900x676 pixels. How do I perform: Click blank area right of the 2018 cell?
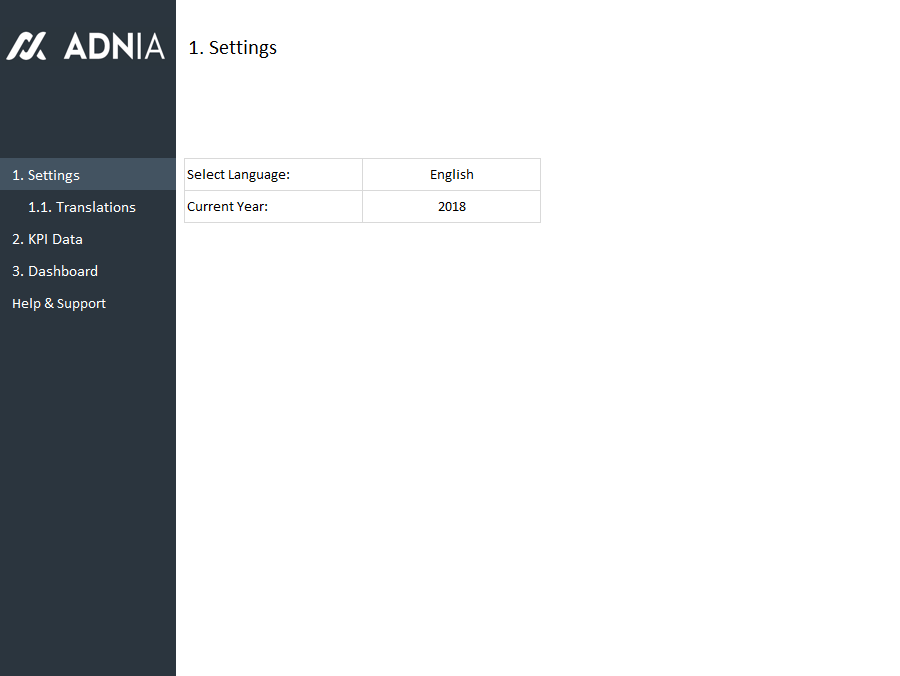click(700, 207)
